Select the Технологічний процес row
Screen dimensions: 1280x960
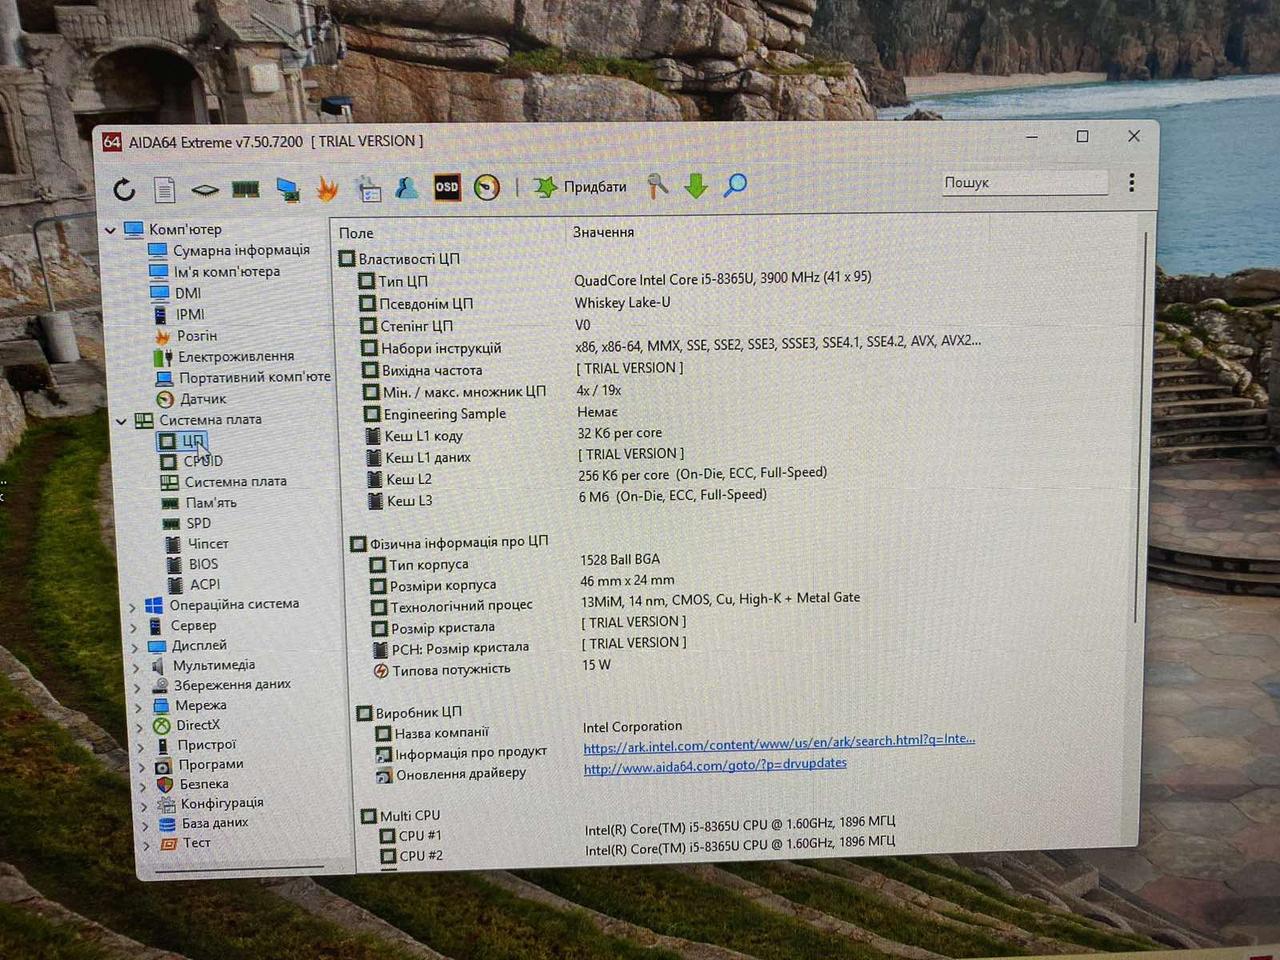(x=462, y=606)
